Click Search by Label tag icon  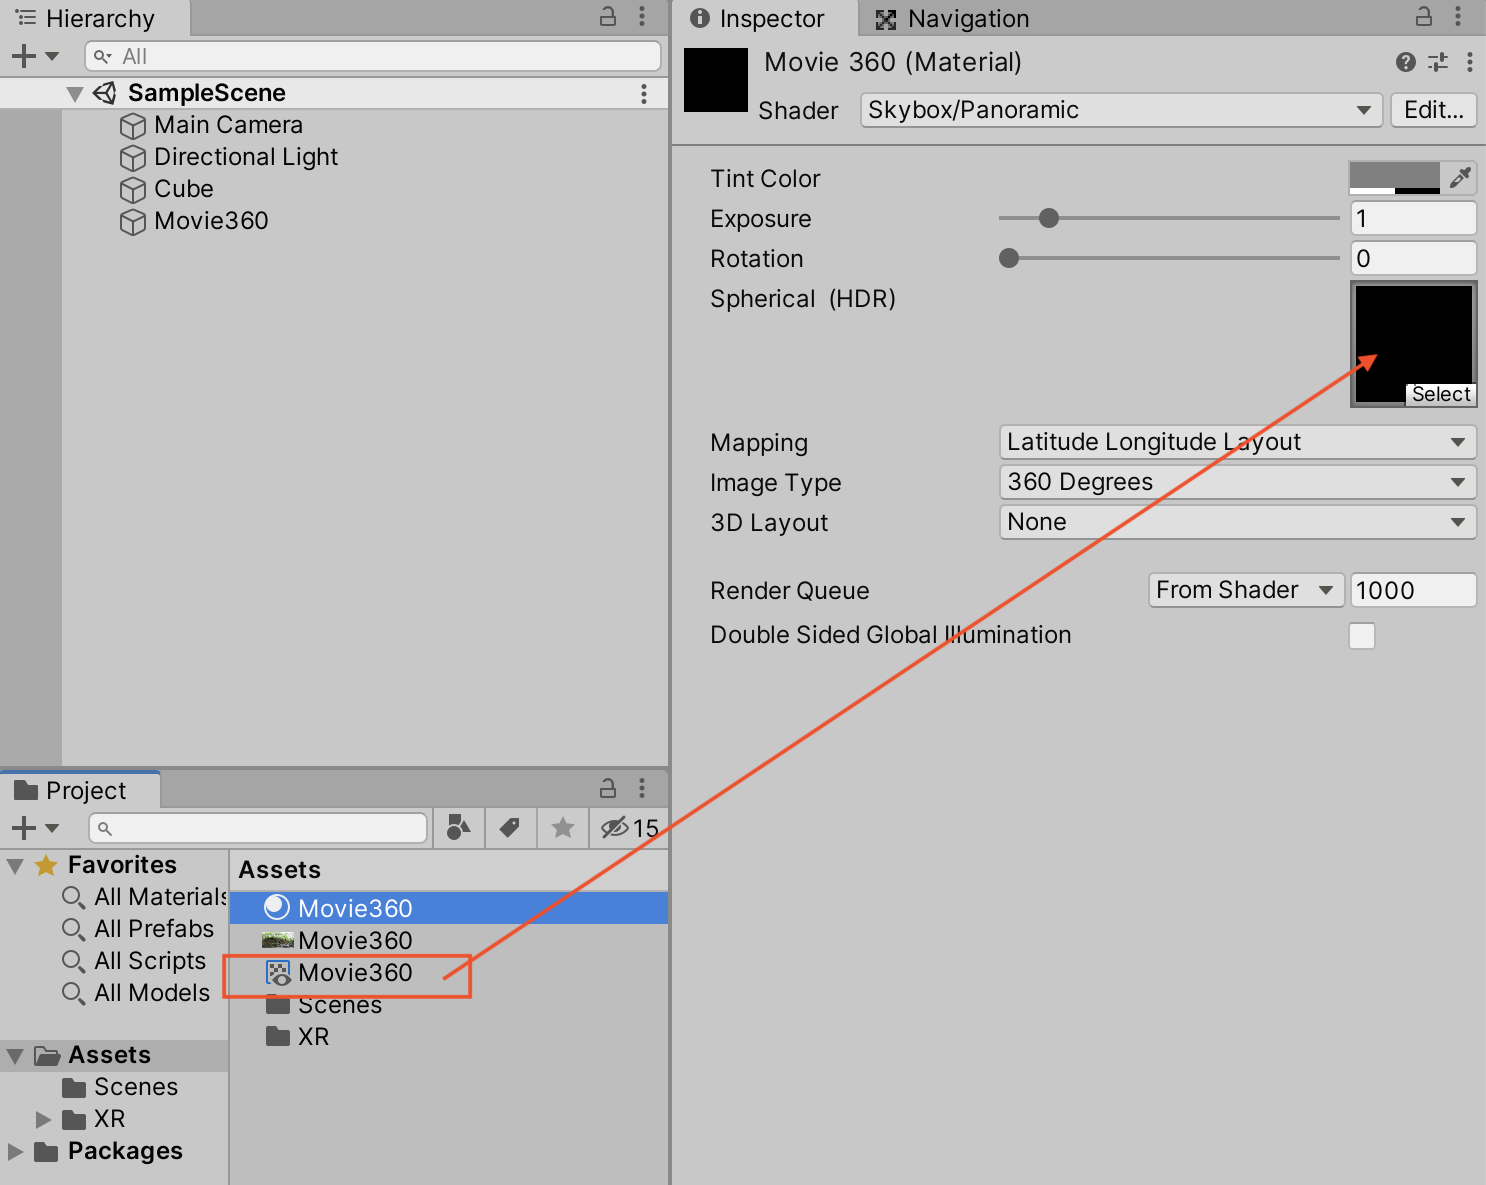(510, 828)
